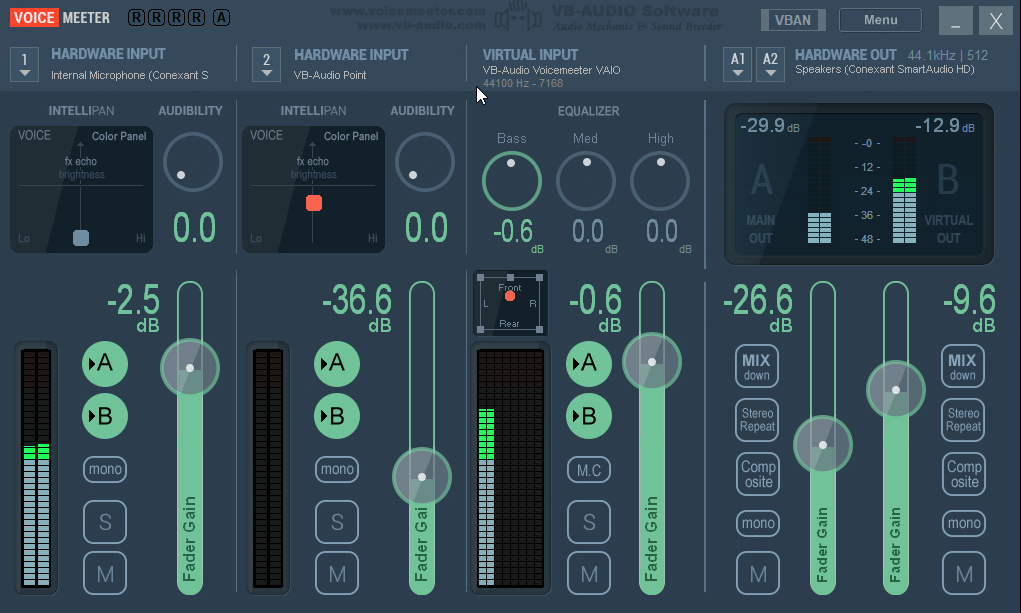Click the VB-Audio Voicemeeter VAIO label
The image size is (1021, 613).
[x=551, y=70]
